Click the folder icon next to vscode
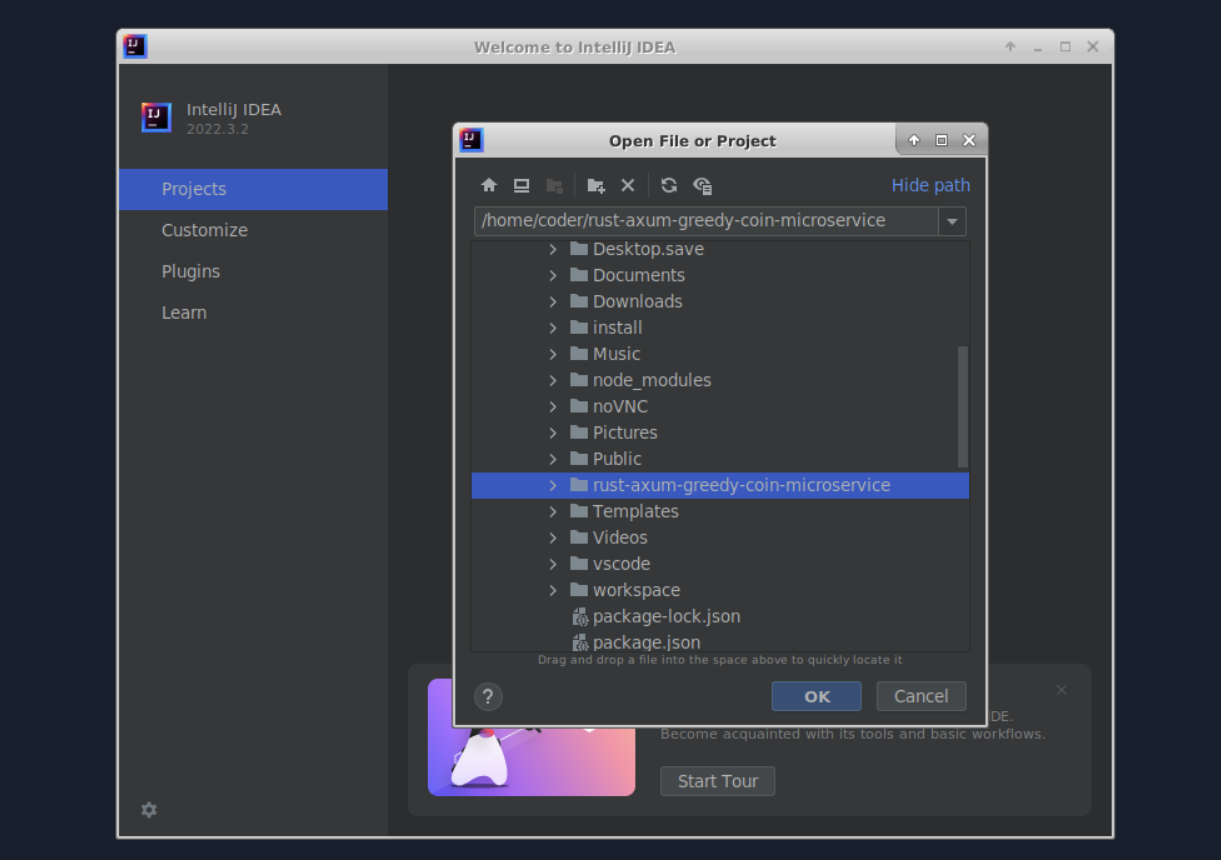The width and height of the screenshot is (1221, 860). [579, 563]
